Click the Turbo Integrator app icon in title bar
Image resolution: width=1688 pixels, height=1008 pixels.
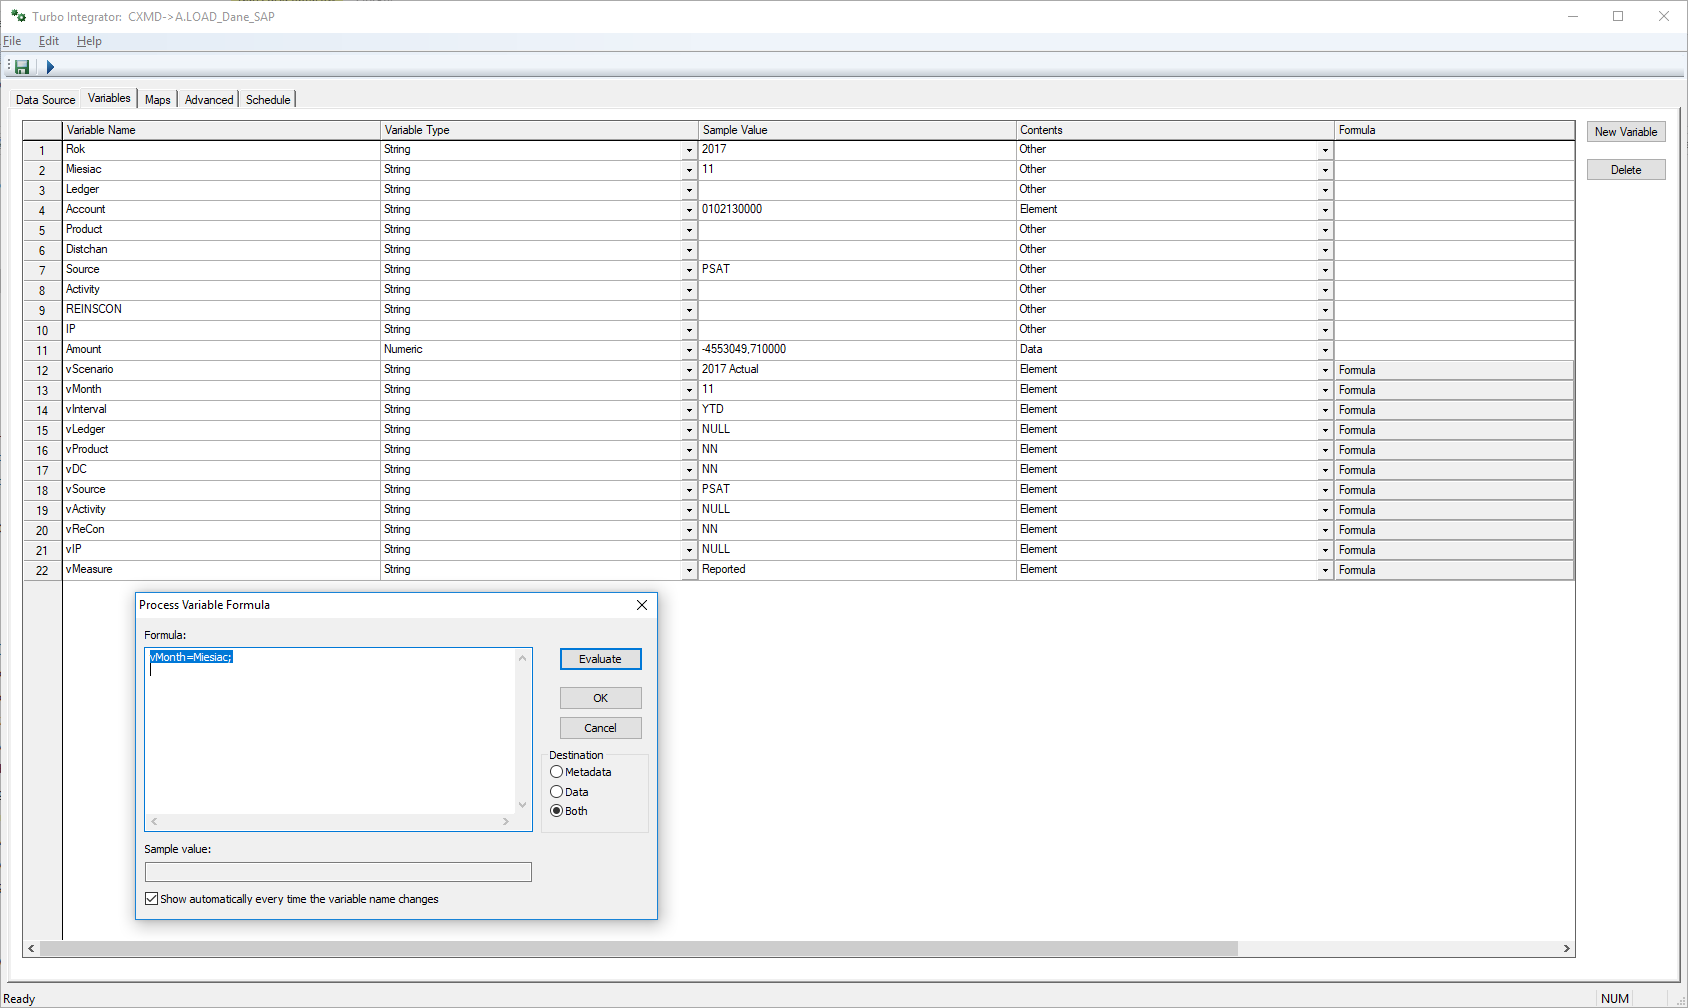(18, 16)
